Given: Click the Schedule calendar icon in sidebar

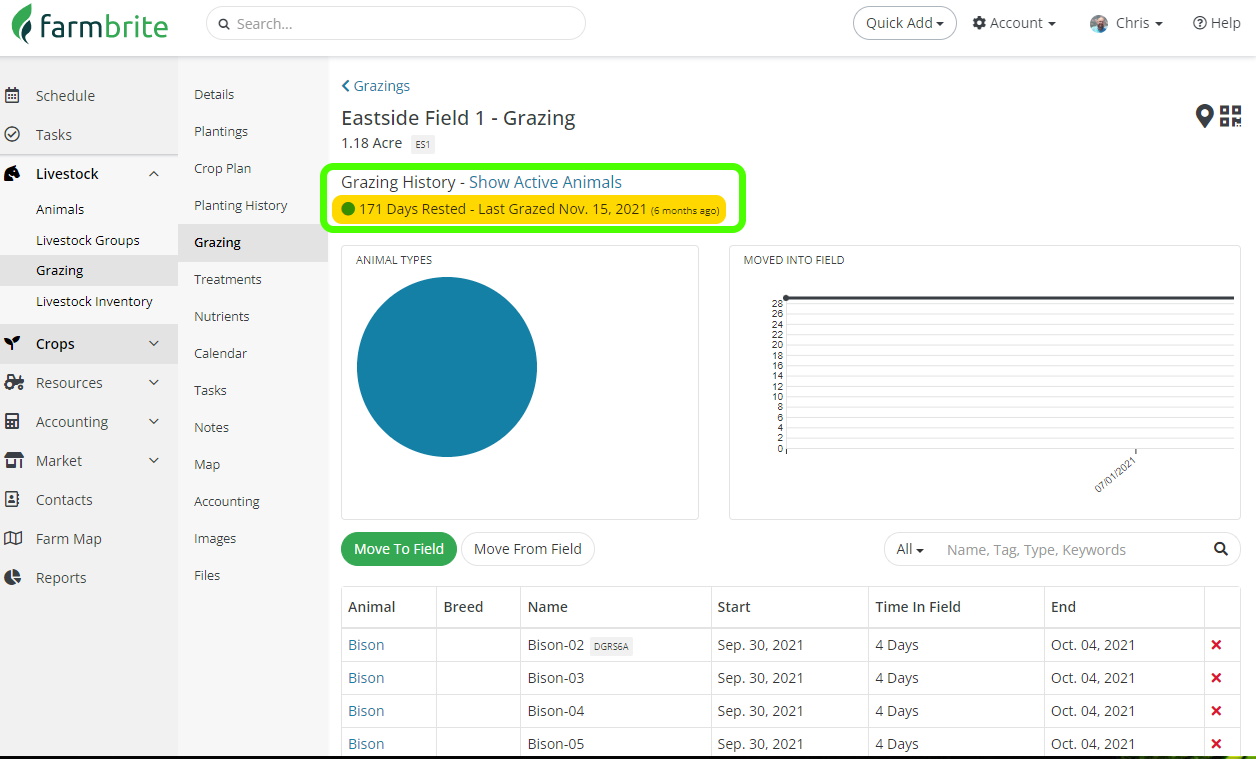Looking at the screenshot, I should pyautogui.click(x=12, y=96).
